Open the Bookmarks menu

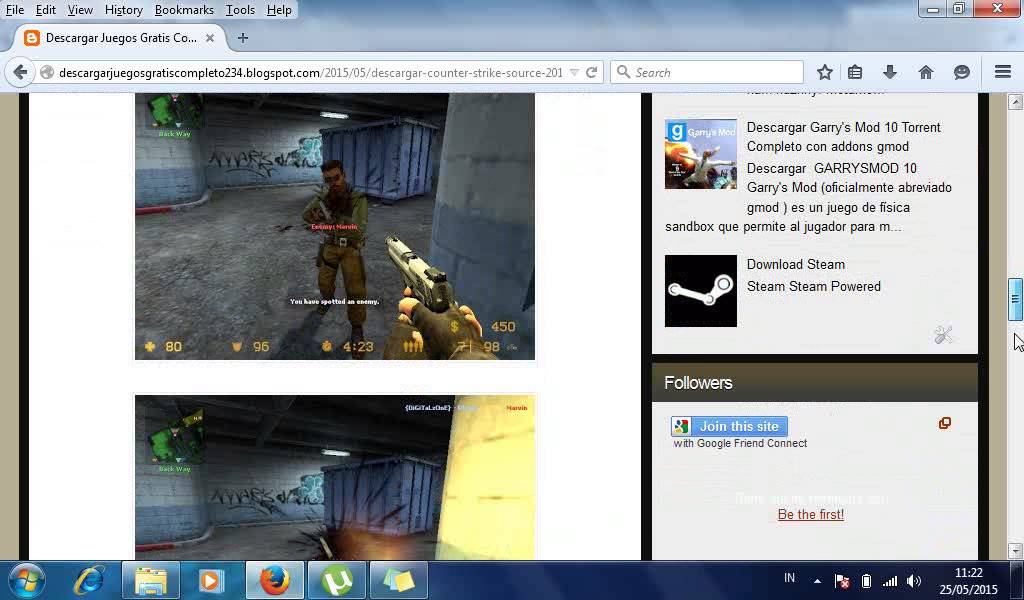184,10
